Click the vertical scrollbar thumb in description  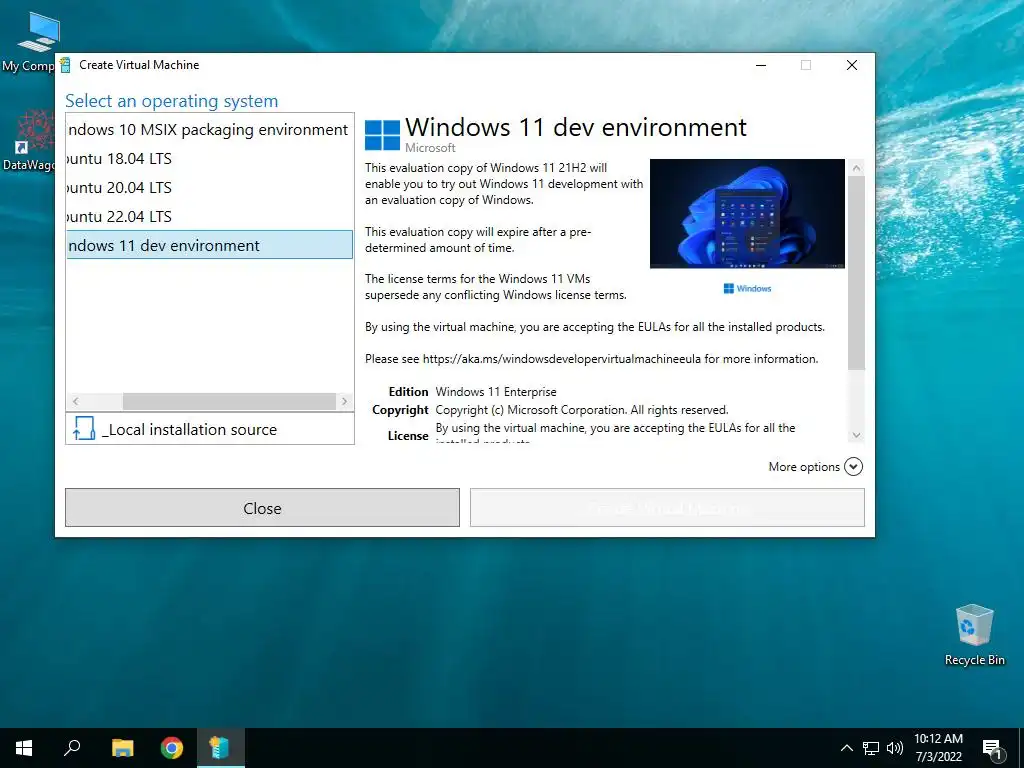click(x=856, y=272)
